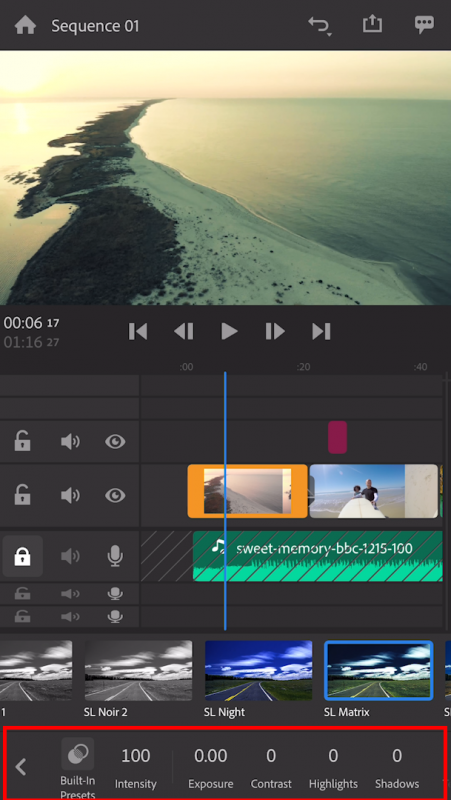This screenshot has width=451, height=800.
Task: Unlock the locked music audio track
Action: (x=22, y=556)
